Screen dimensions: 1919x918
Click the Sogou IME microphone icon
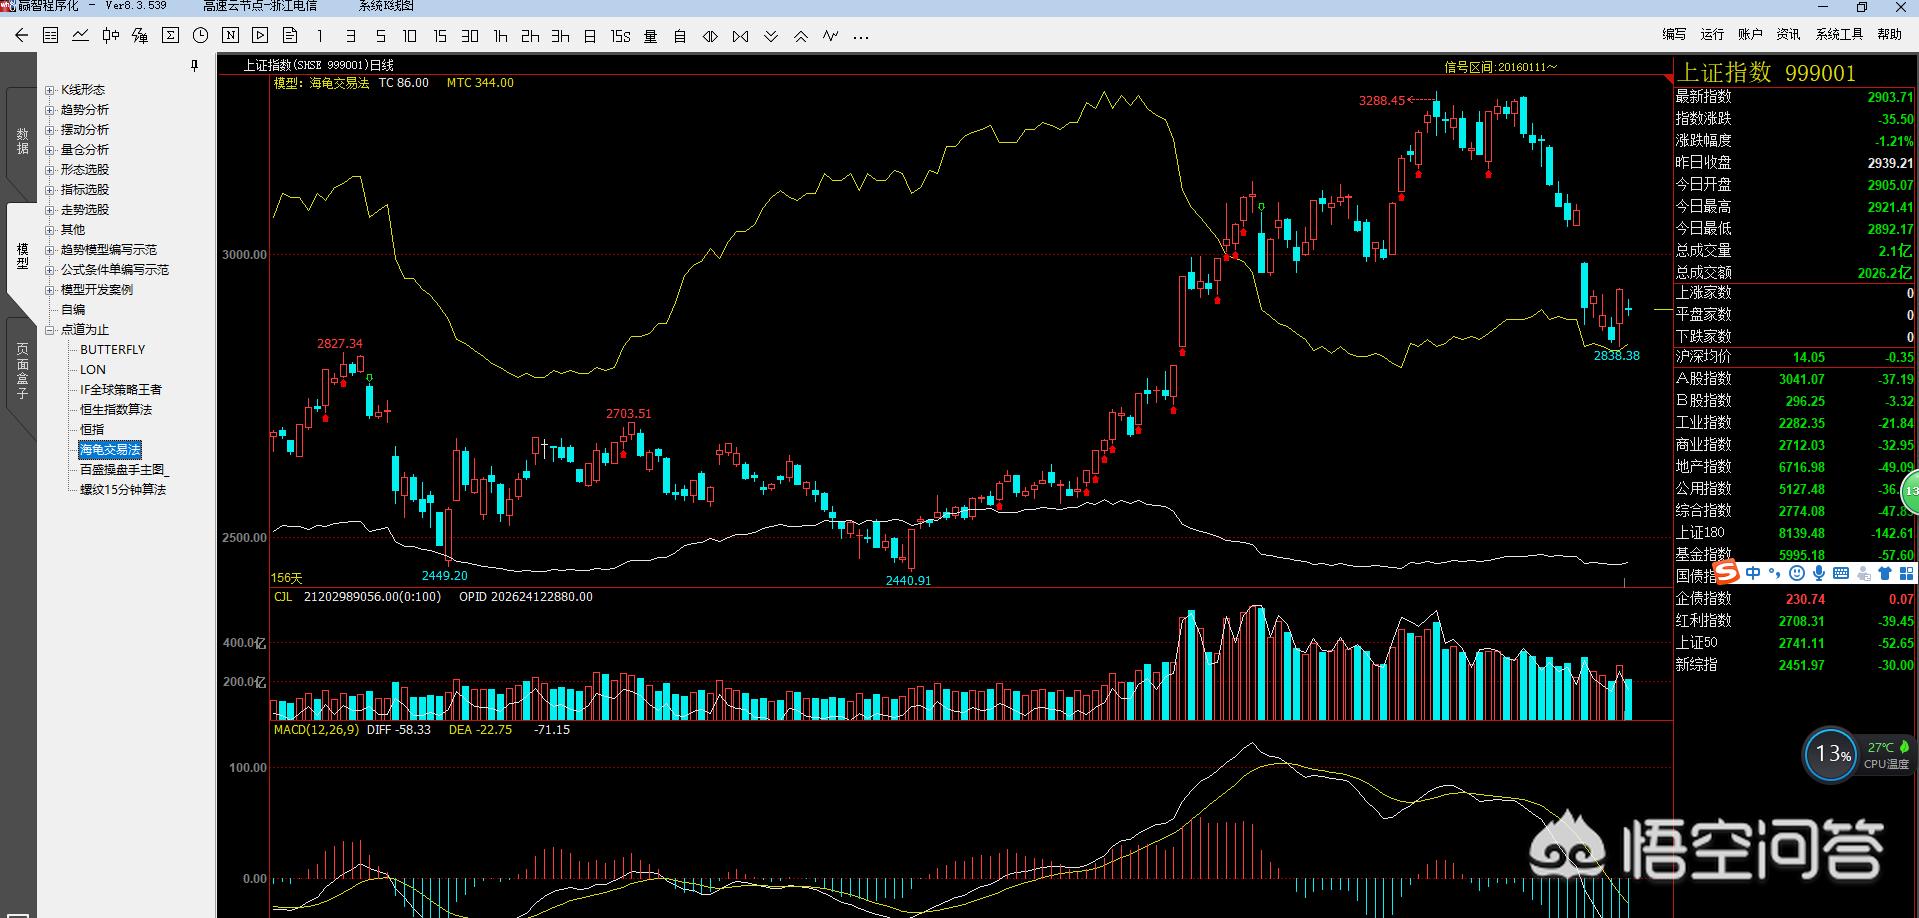click(1819, 573)
